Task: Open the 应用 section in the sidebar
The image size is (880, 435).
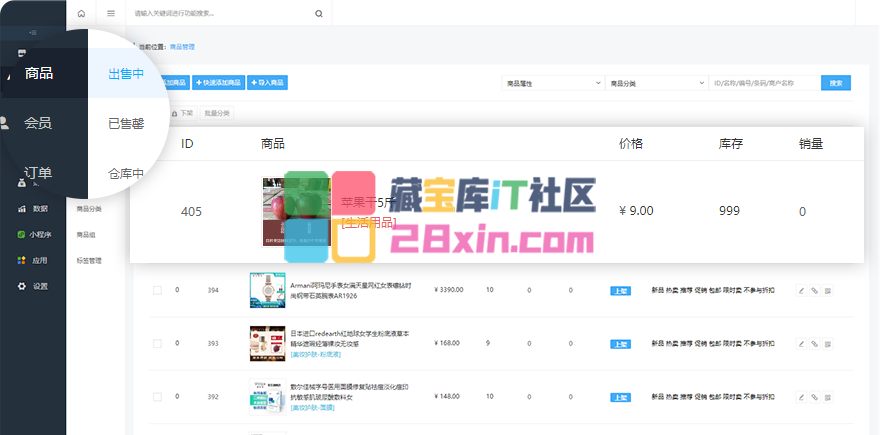Action: [x=33, y=260]
